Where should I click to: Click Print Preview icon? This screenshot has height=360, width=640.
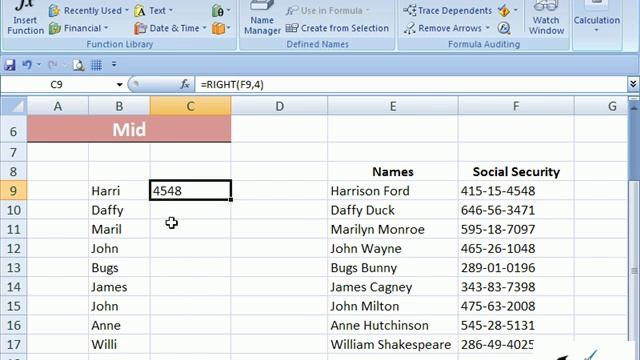point(78,64)
